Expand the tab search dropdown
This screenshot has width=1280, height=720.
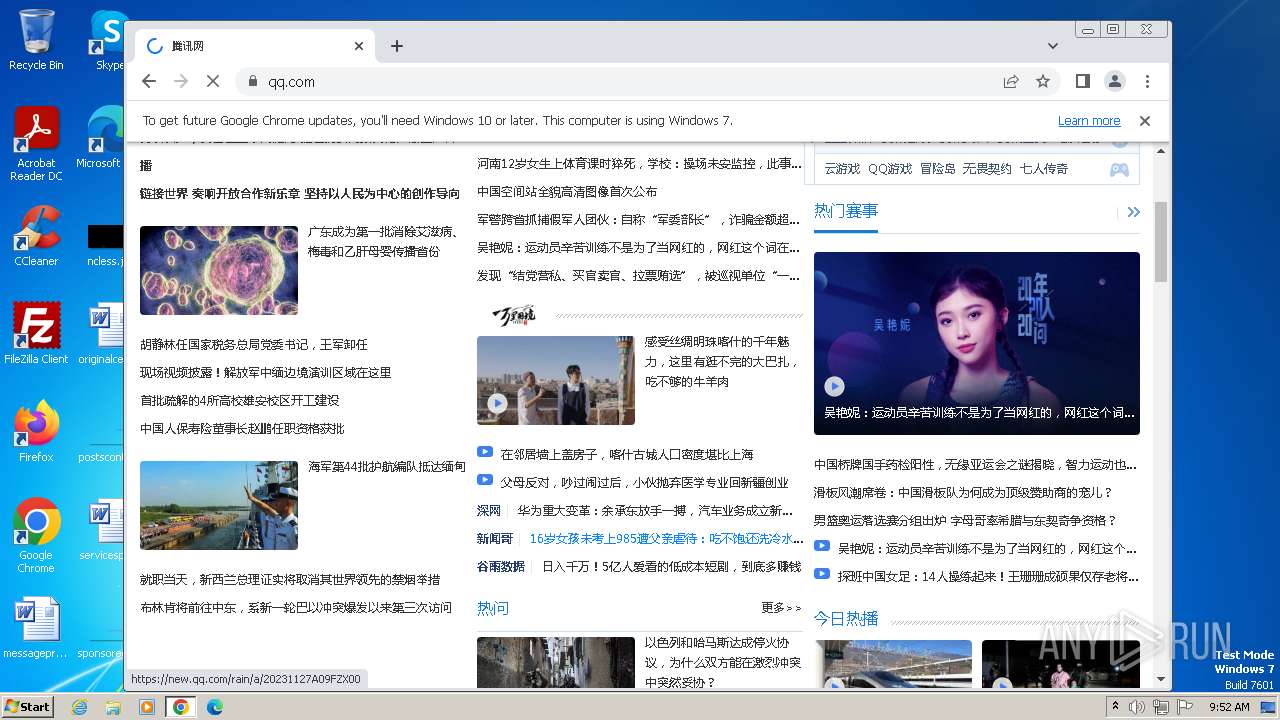click(1053, 46)
